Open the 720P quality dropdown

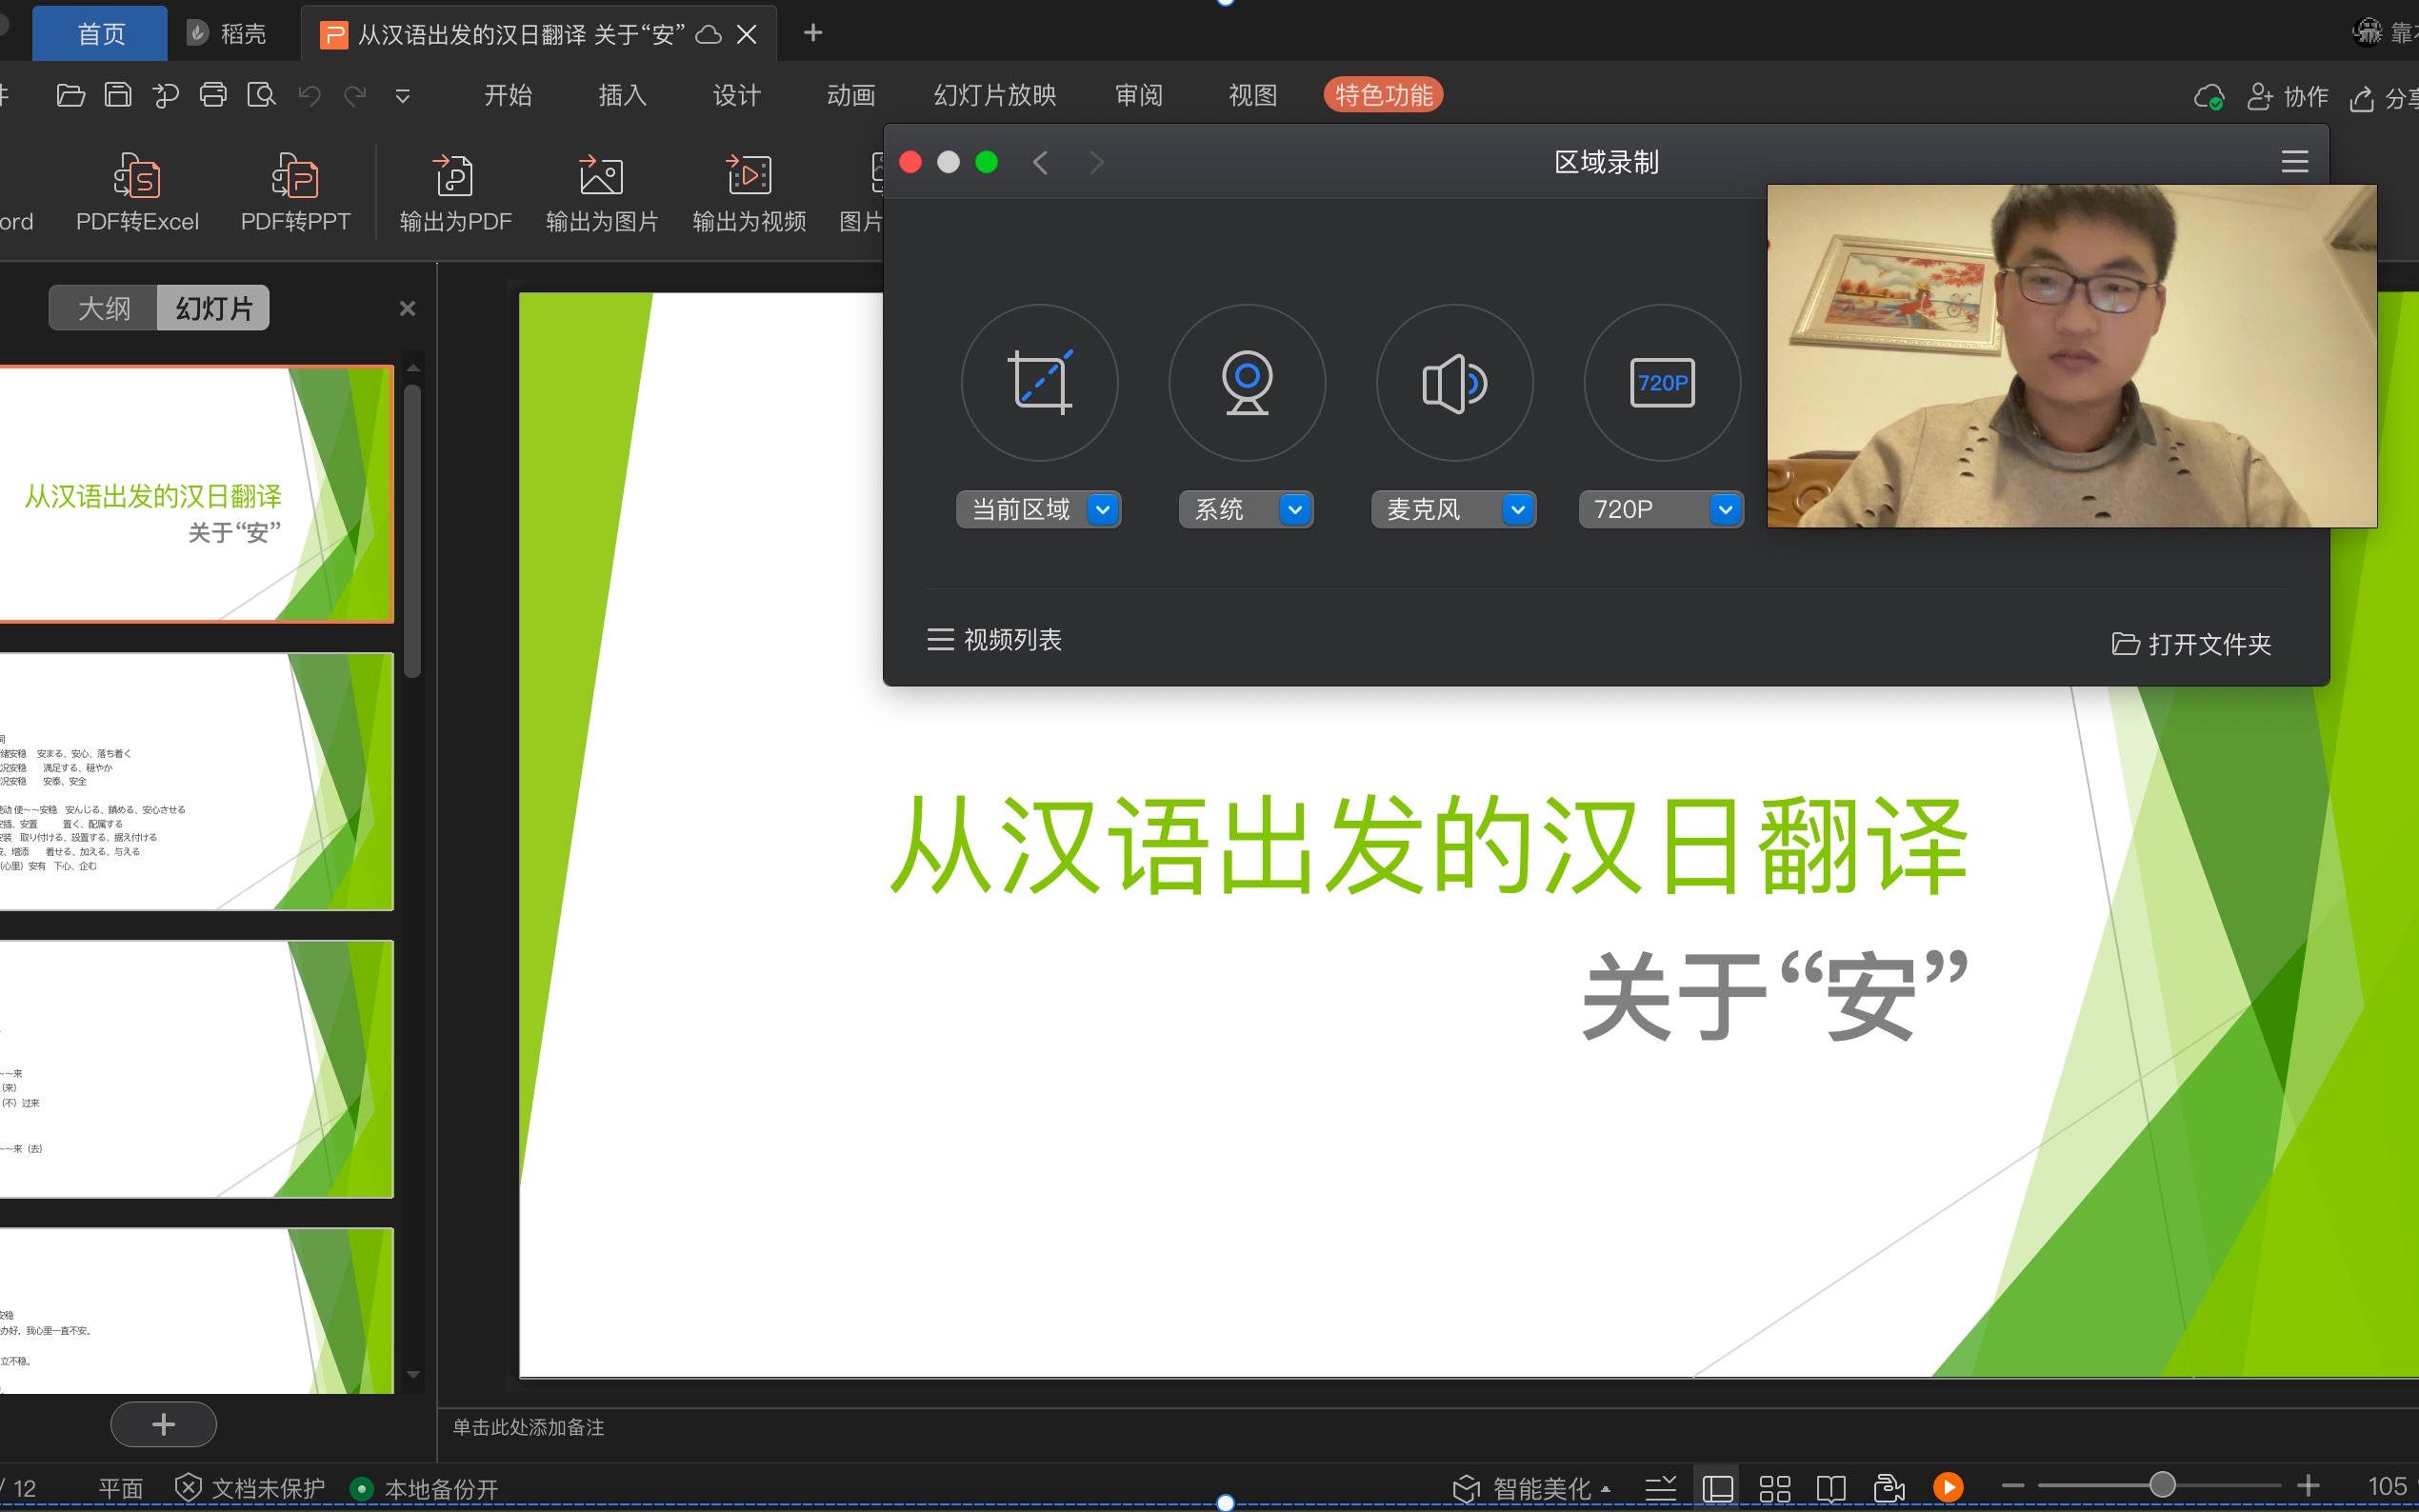tap(1661, 510)
